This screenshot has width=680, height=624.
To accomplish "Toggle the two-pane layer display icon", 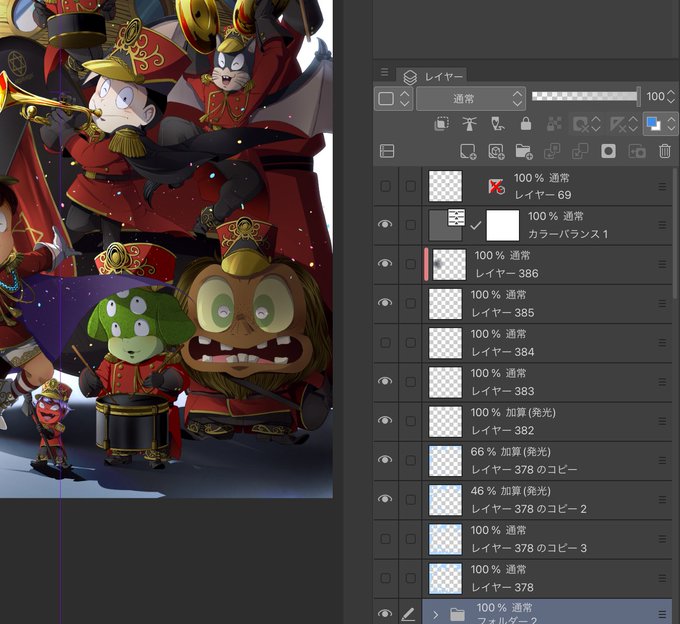I will tap(387, 151).
